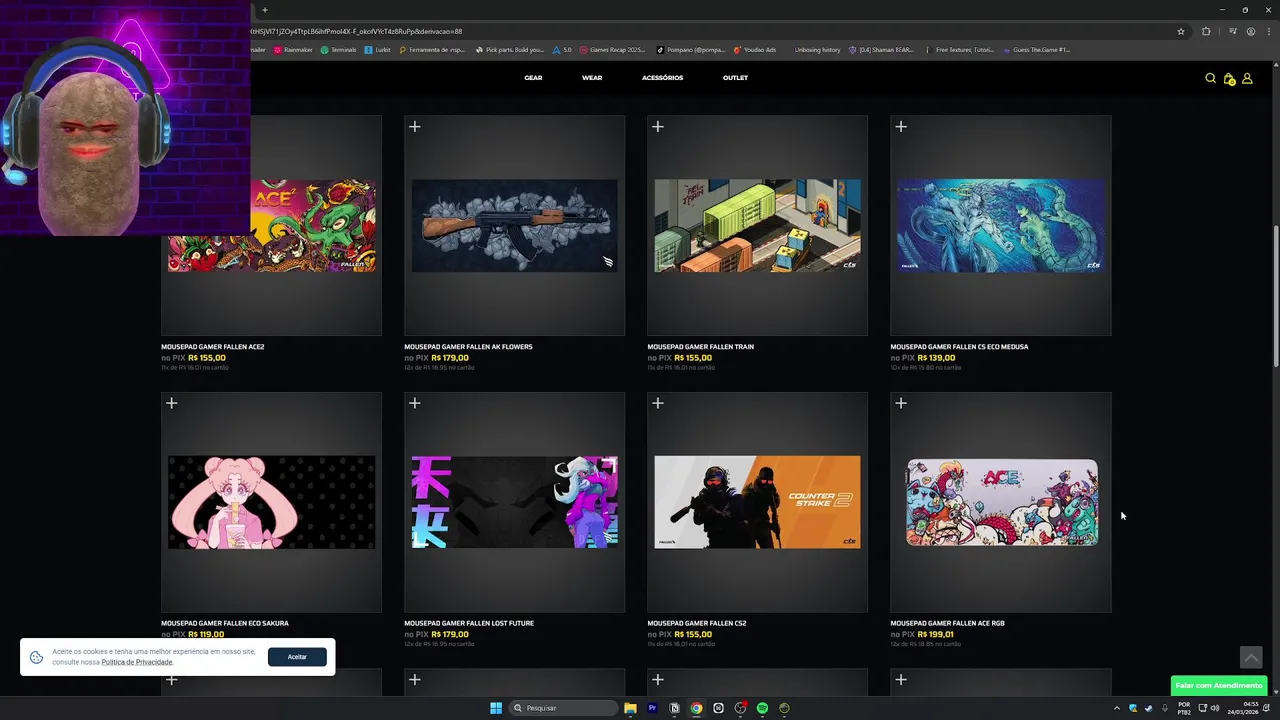Click Falar com Atendimento chat button
Image resolution: width=1280 pixels, height=720 pixels.
click(1219, 686)
